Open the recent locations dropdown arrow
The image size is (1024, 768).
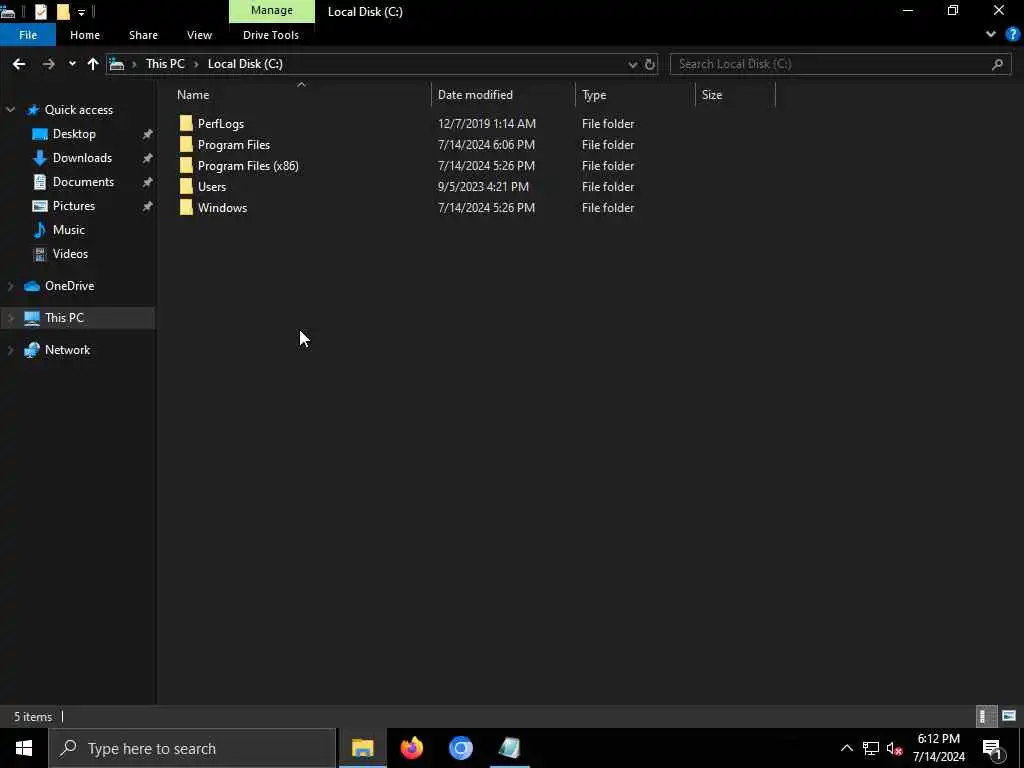(72, 64)
